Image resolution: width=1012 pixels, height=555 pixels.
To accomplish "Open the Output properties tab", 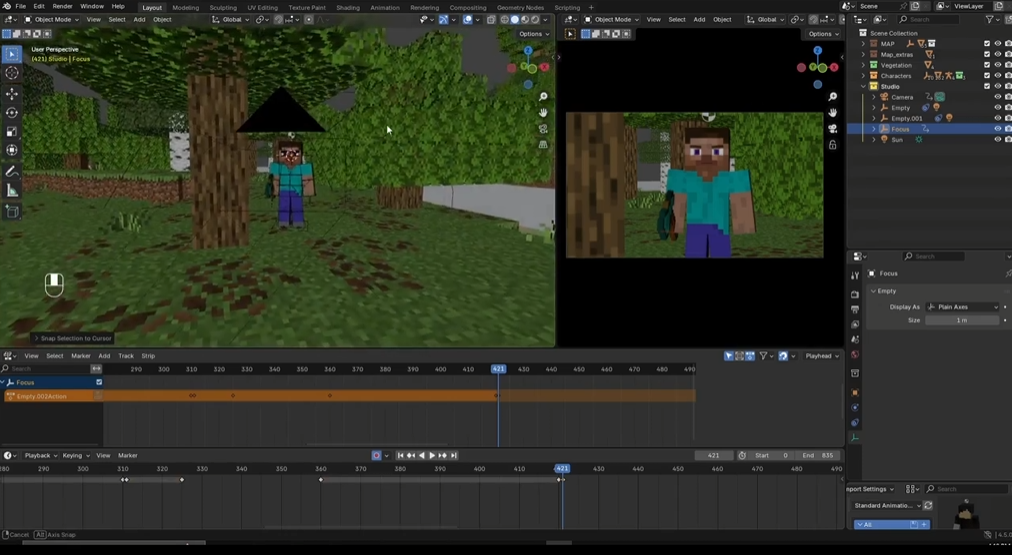I will [x=855, y=309].
